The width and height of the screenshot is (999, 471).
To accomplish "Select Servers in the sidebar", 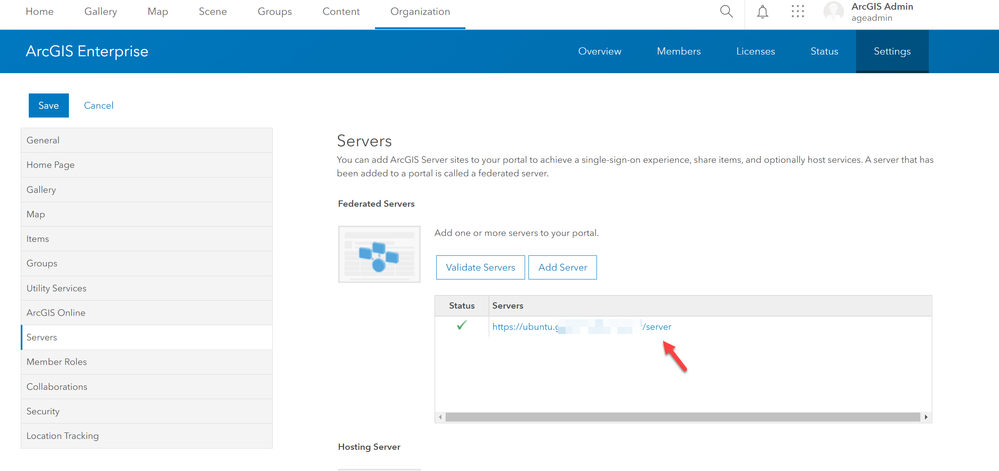I will [147, 337].
